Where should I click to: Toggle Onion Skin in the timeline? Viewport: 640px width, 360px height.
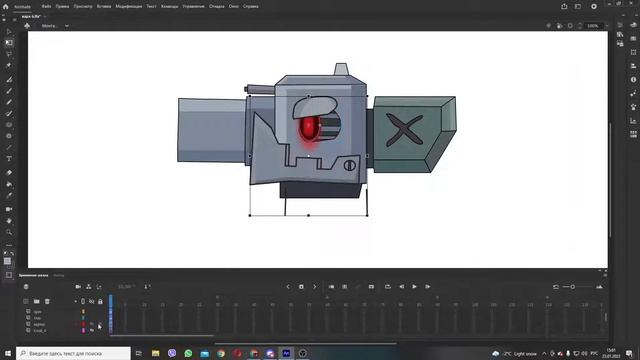331,287
